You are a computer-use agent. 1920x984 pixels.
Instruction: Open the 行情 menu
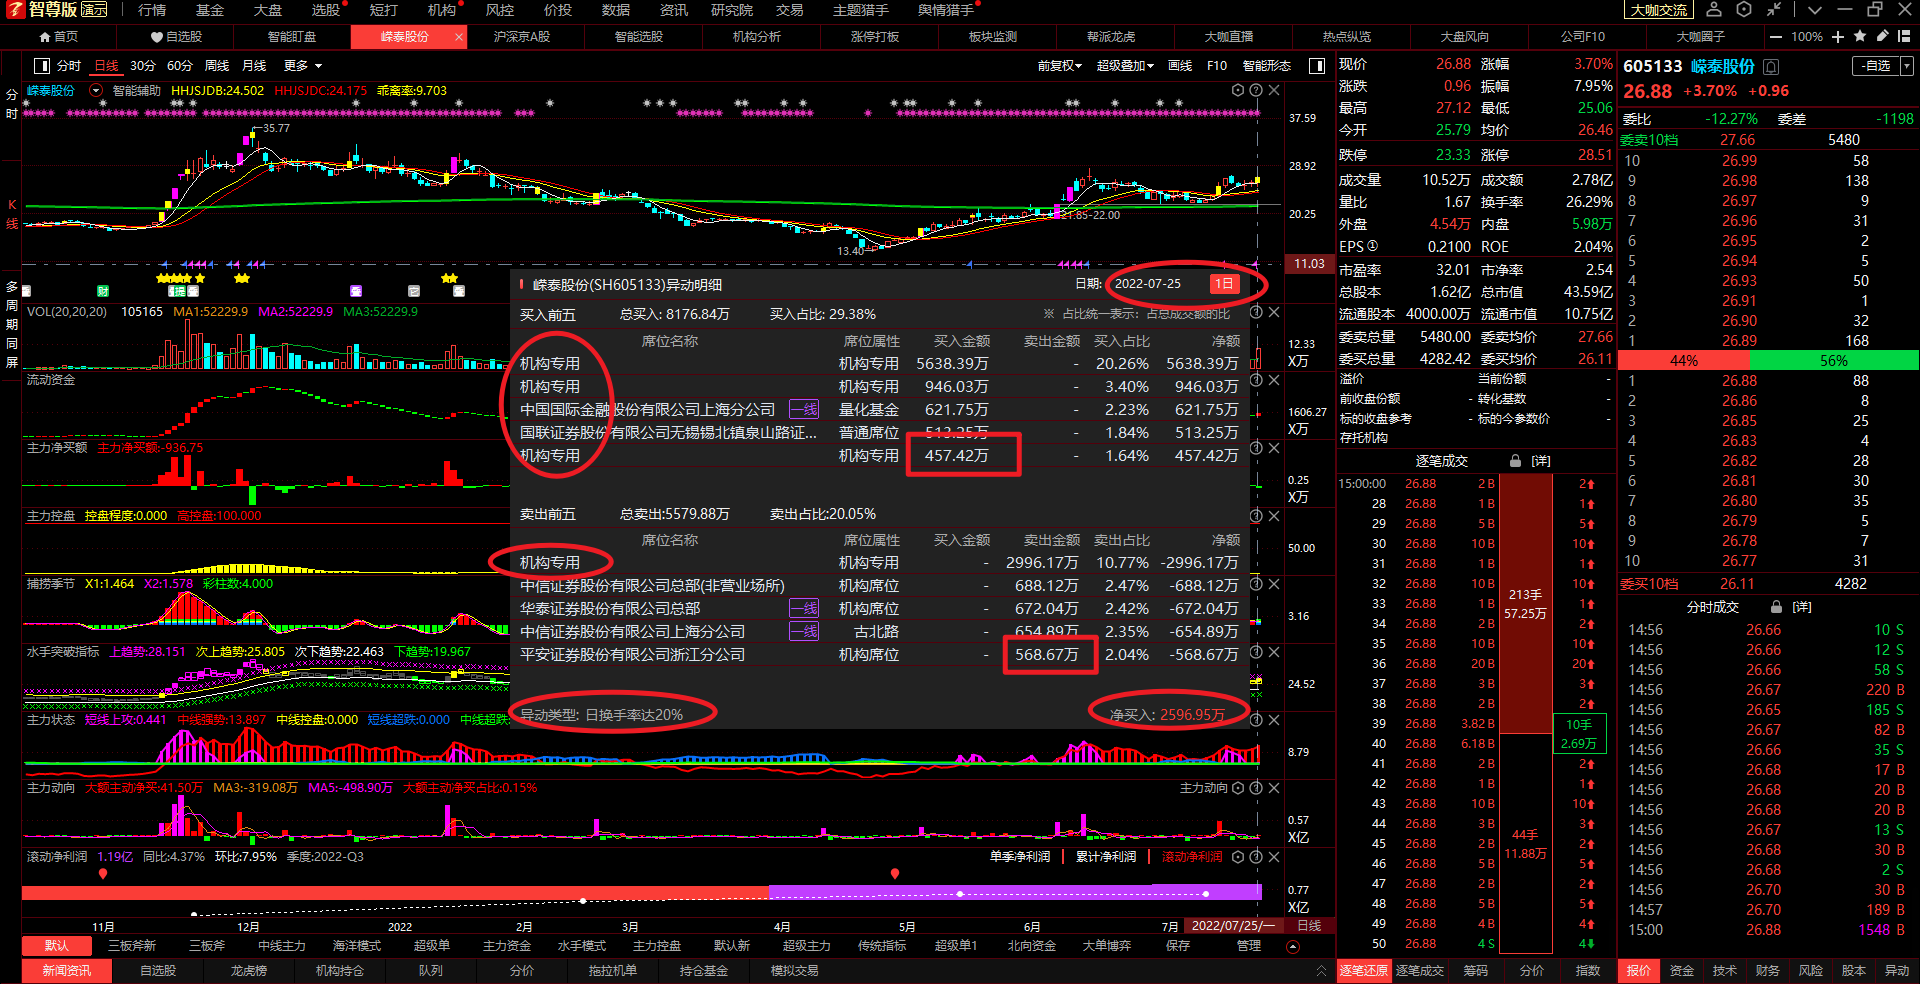pyautogui.click(x=152, y=10)
